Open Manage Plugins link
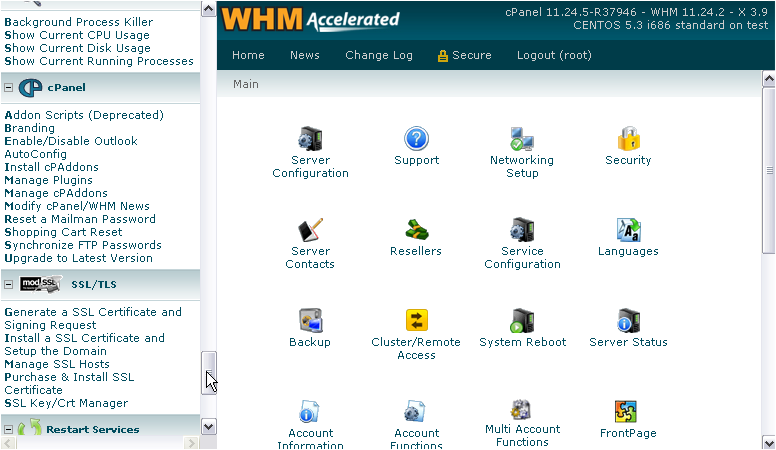The height and width of the screenshot is (450, 776). pos(48,180)
